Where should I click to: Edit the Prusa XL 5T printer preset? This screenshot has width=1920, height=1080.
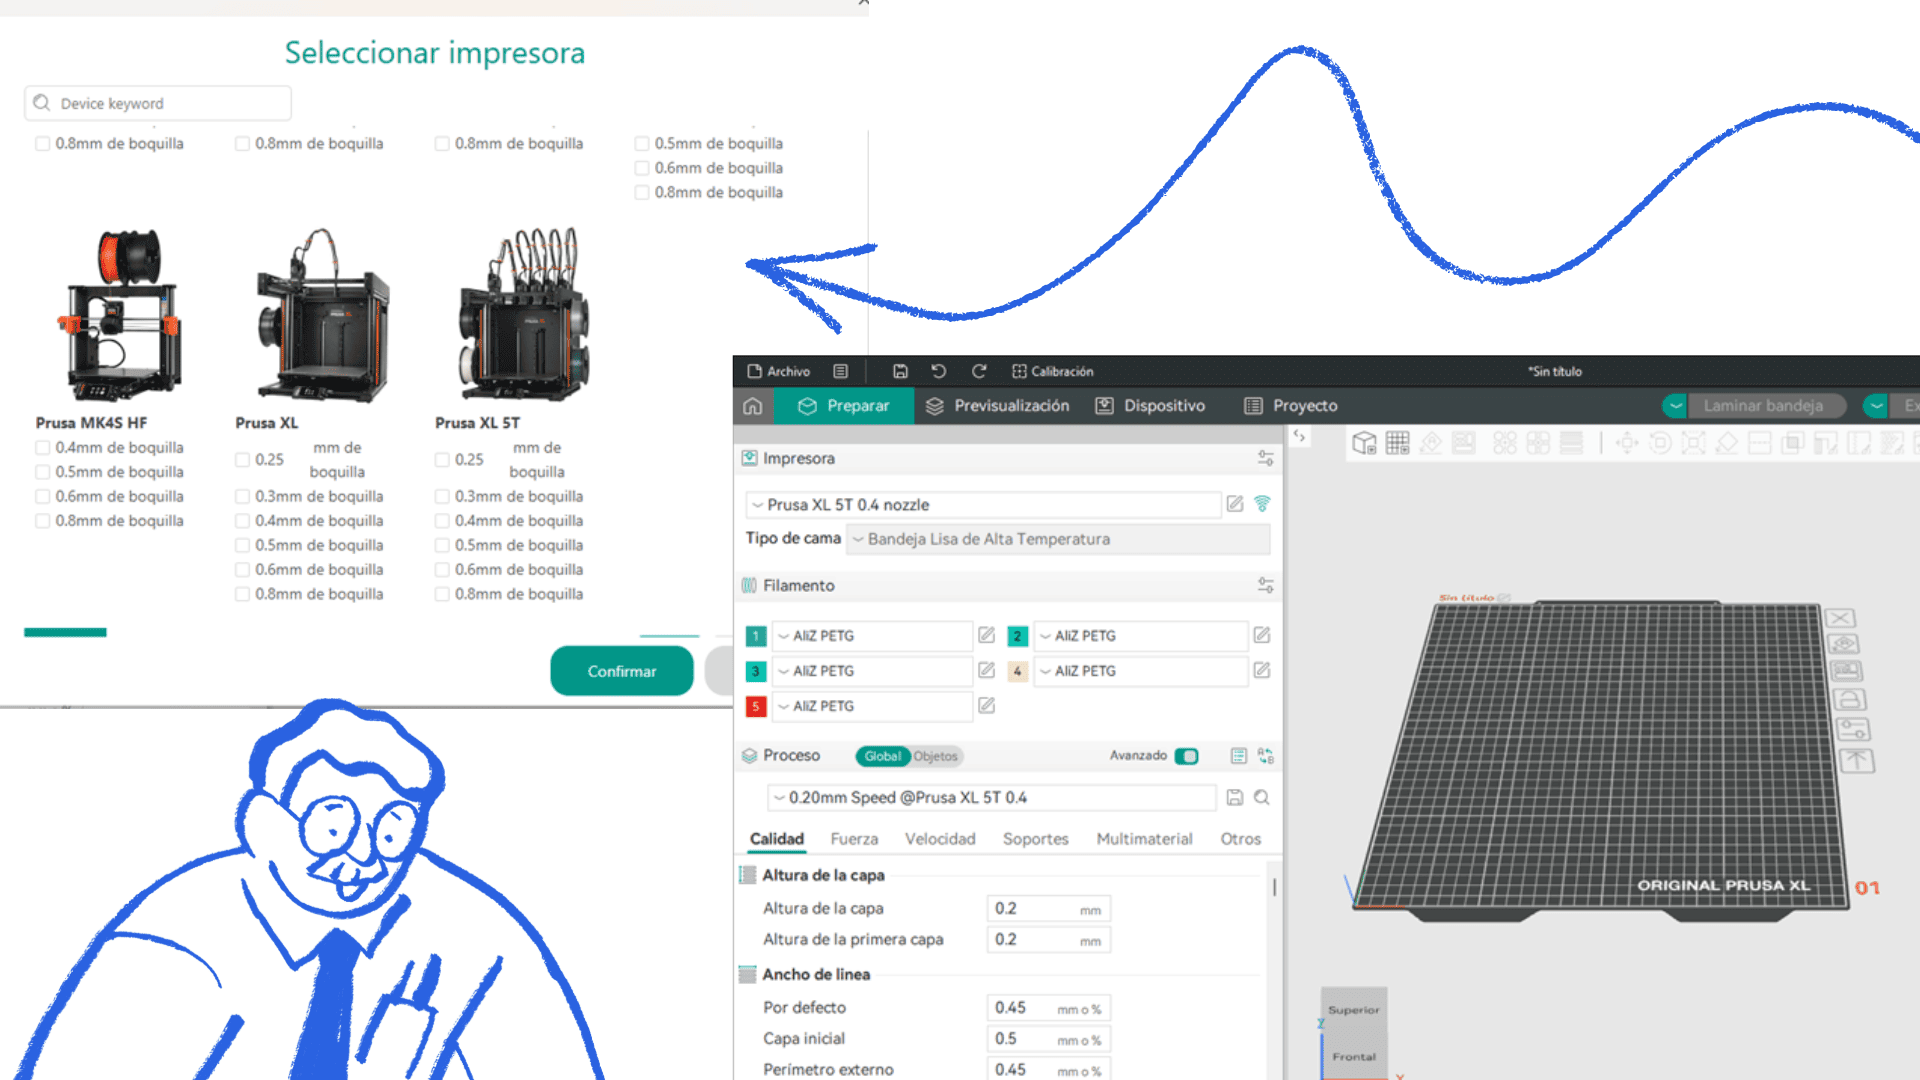pos(1235,504)
